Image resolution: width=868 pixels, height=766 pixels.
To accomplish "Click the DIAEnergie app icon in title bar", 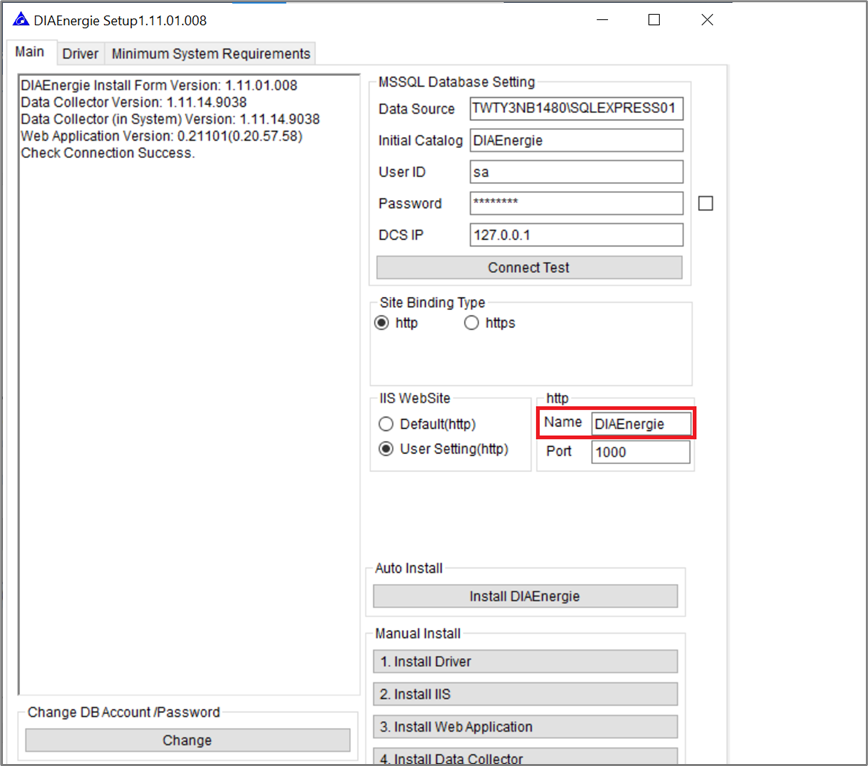I will (x=20, y=20).
